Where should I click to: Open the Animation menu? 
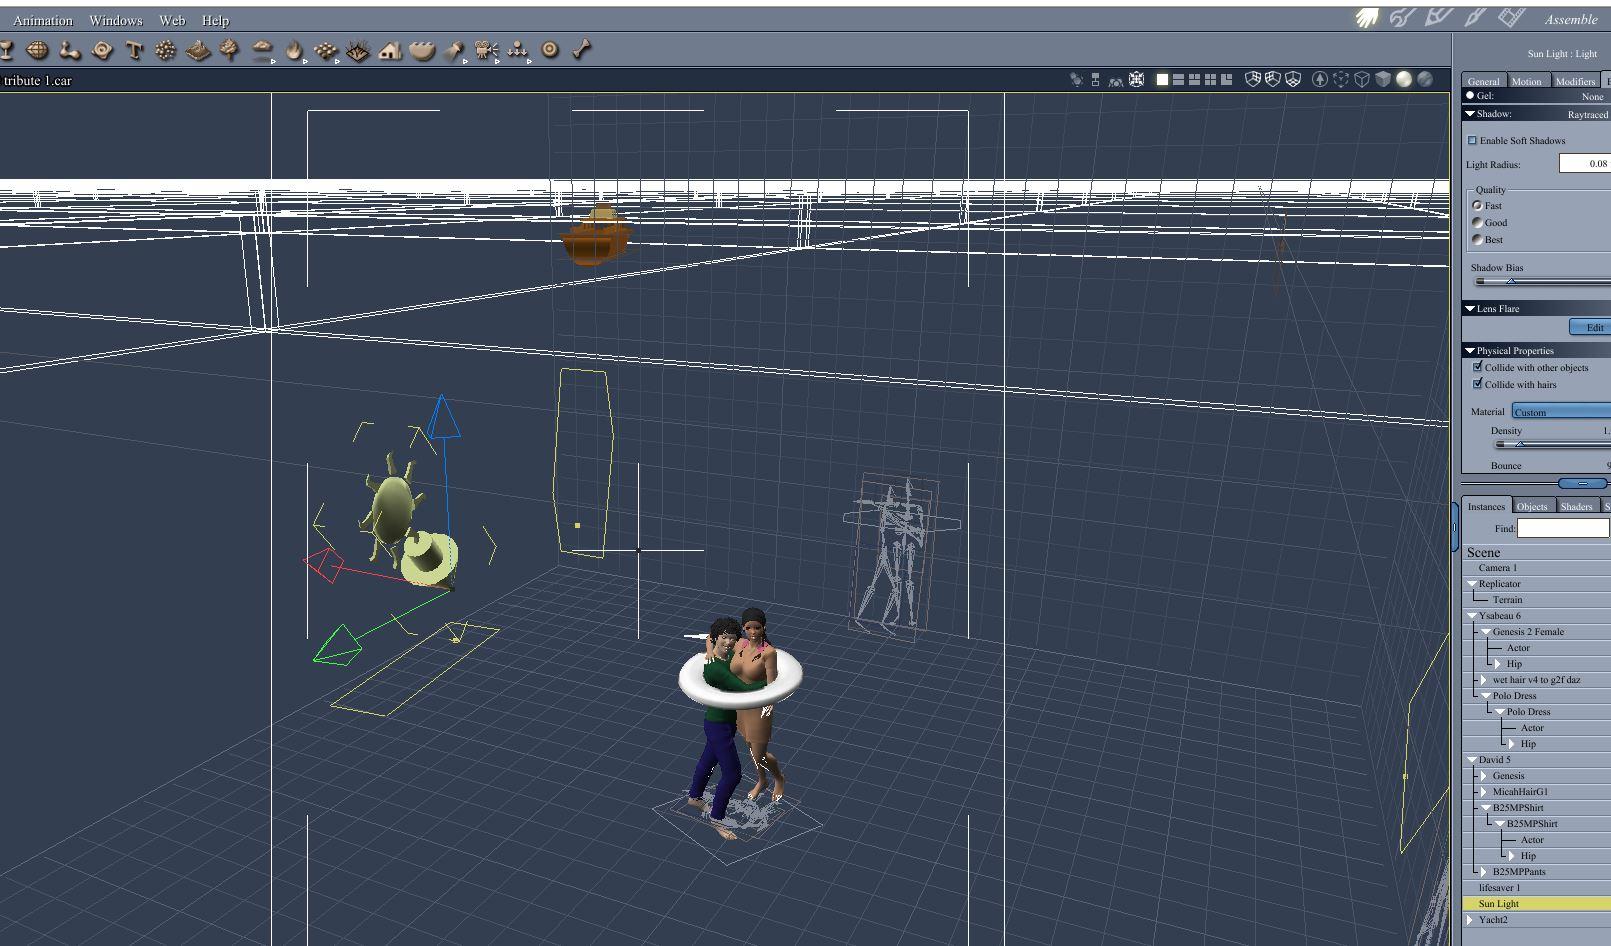coord(43,20)
